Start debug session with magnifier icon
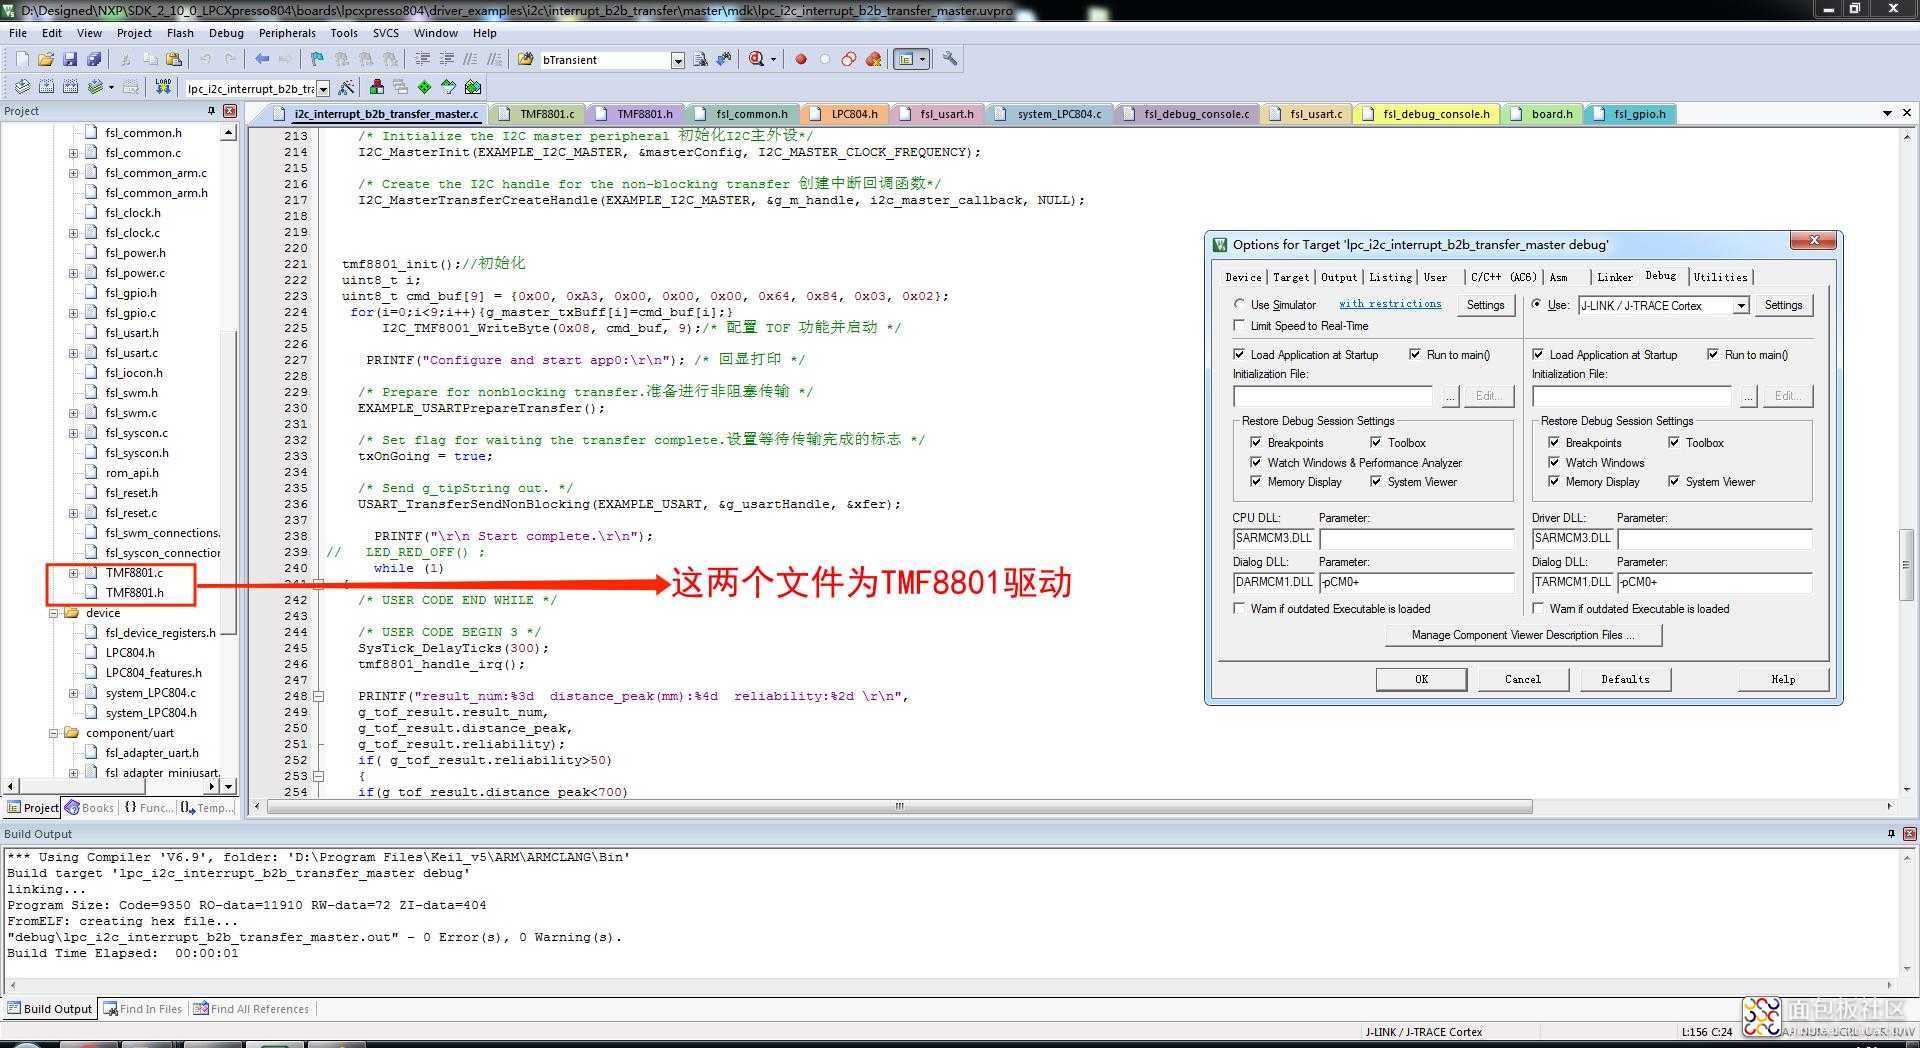The width and height of the screenshot is (1920, 1048). point(757,60)
